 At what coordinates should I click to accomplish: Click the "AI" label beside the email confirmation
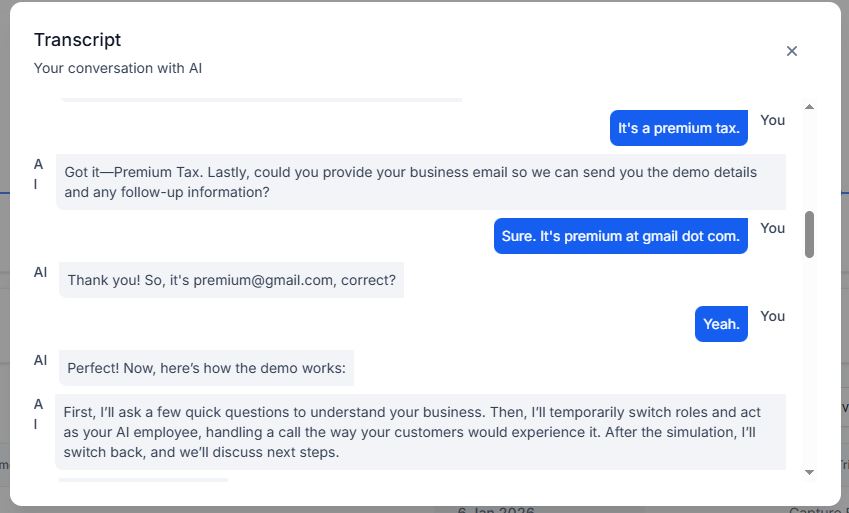click(41, 272)
